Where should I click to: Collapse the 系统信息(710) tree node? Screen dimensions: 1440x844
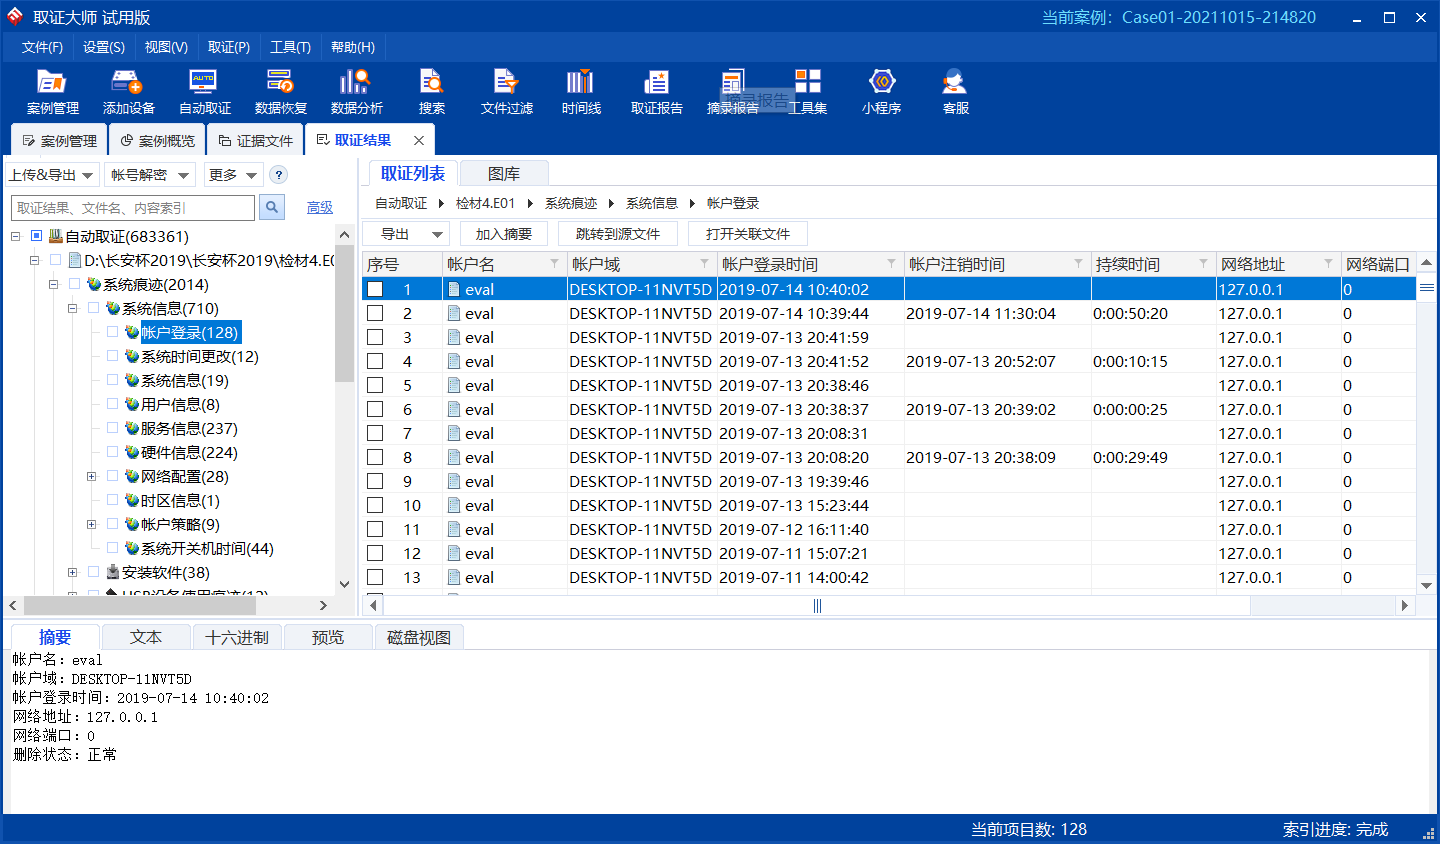[x=72, y=309]
